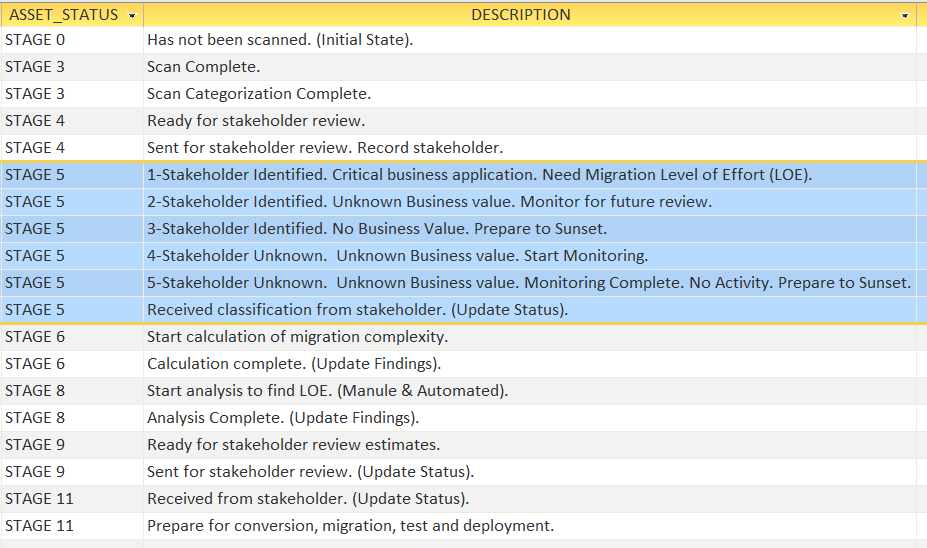This screenshot has height=548, width=927.
Task: Click the 'Scan Complete.' description cell
Action: 204,67
